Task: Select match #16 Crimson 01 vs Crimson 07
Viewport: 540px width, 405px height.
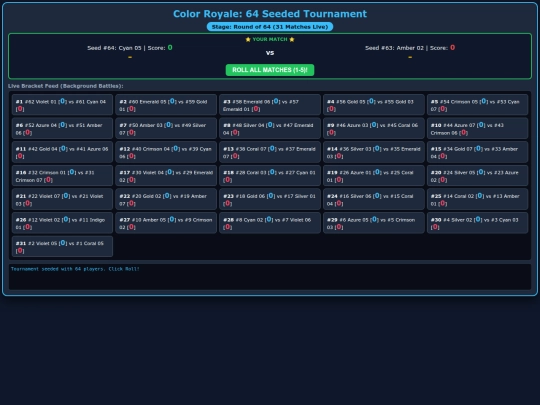Action: (x=62, y=176)
